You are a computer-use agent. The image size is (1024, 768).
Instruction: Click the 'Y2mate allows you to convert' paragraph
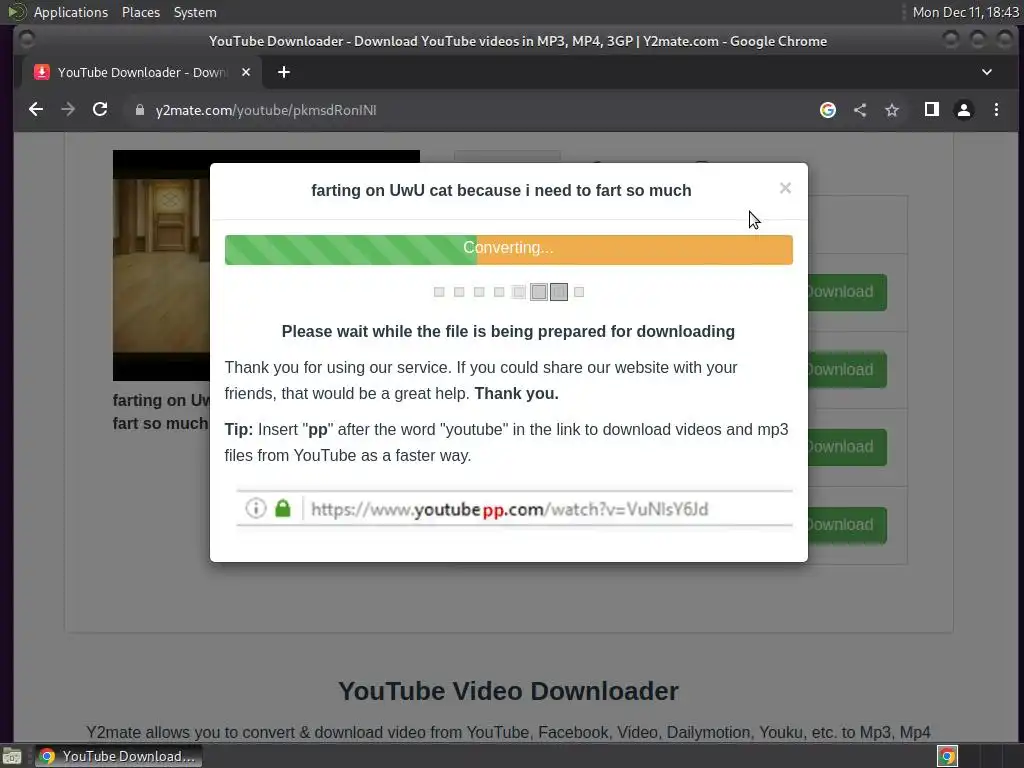click(x=508, y=733)
